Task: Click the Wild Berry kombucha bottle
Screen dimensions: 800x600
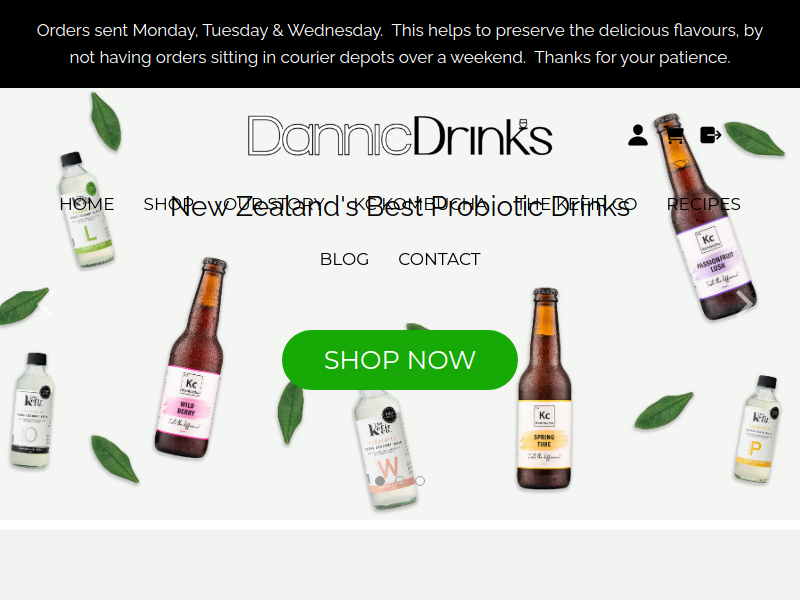Action: [191, 359]
